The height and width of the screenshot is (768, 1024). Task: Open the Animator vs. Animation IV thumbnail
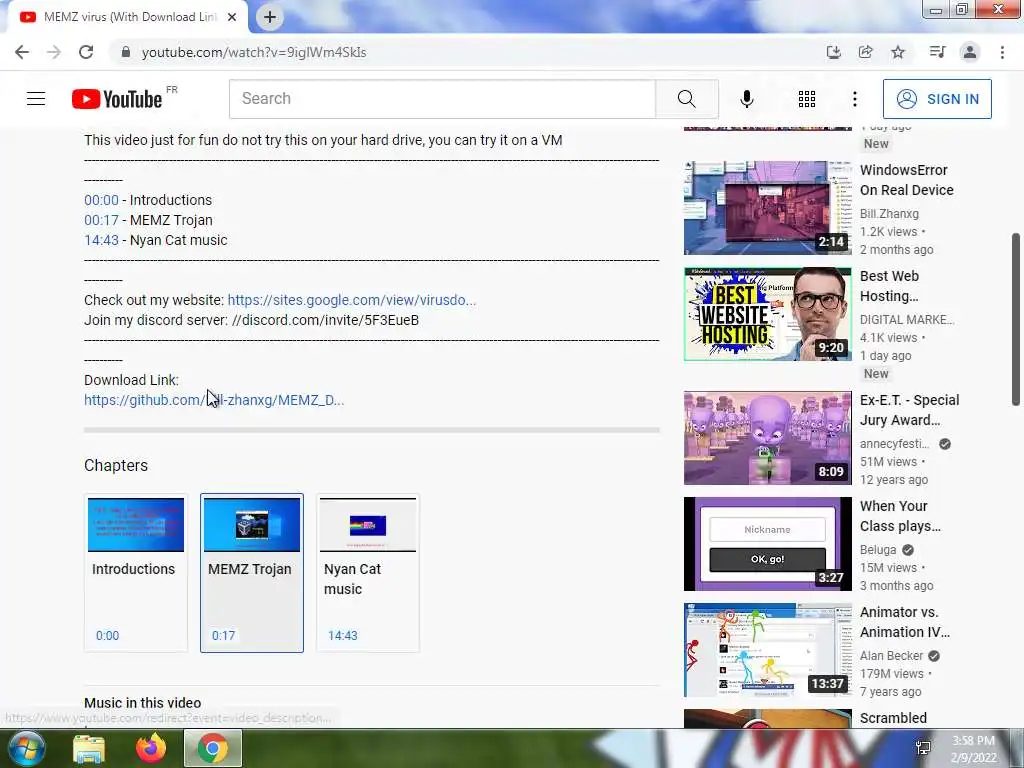click(x=767, y=650)
